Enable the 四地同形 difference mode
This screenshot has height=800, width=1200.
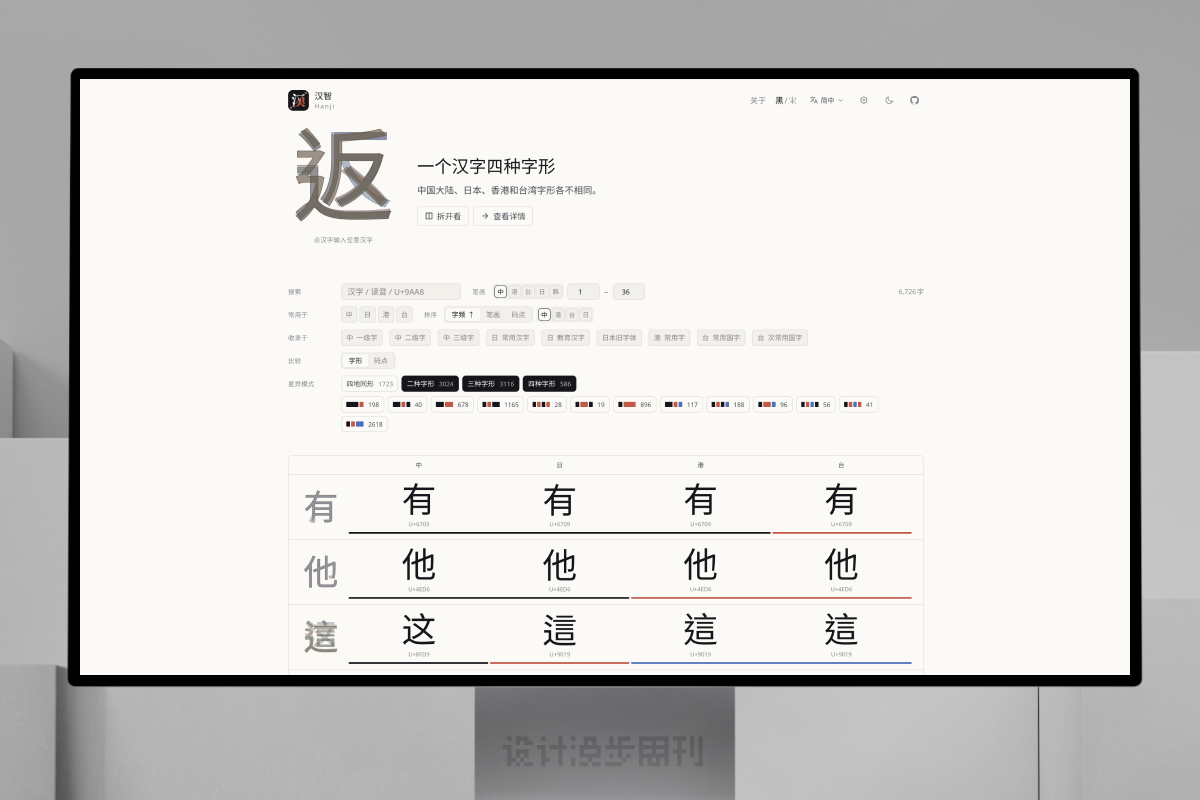pos(369,384)
